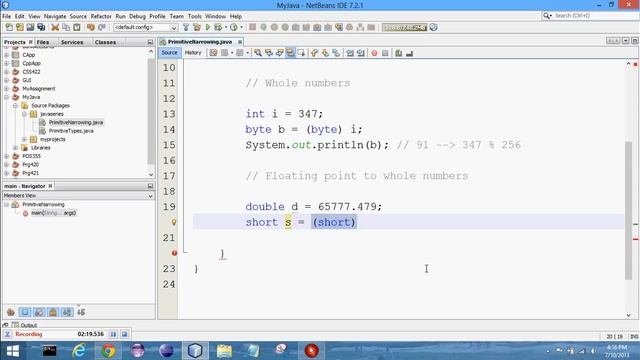
Task: Click the Build Project hammer icon
Action: click(x=186, y=27)
